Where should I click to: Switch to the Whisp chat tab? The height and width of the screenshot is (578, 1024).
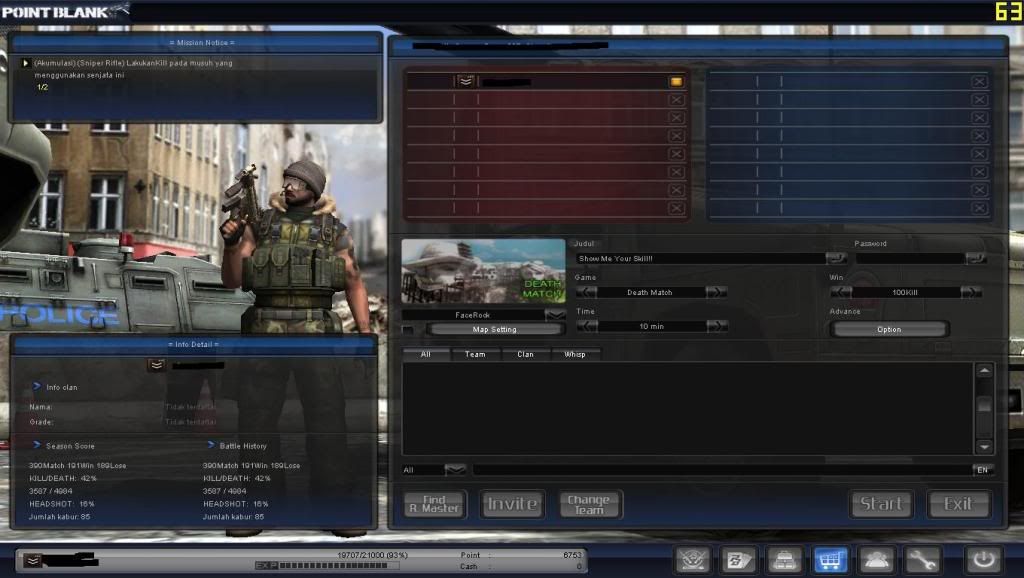575,355
